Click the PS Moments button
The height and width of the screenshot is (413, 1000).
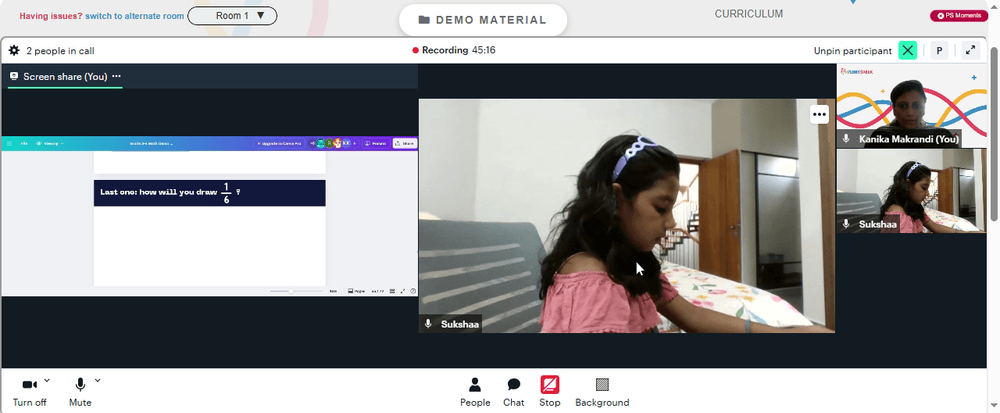coord(959,15)
